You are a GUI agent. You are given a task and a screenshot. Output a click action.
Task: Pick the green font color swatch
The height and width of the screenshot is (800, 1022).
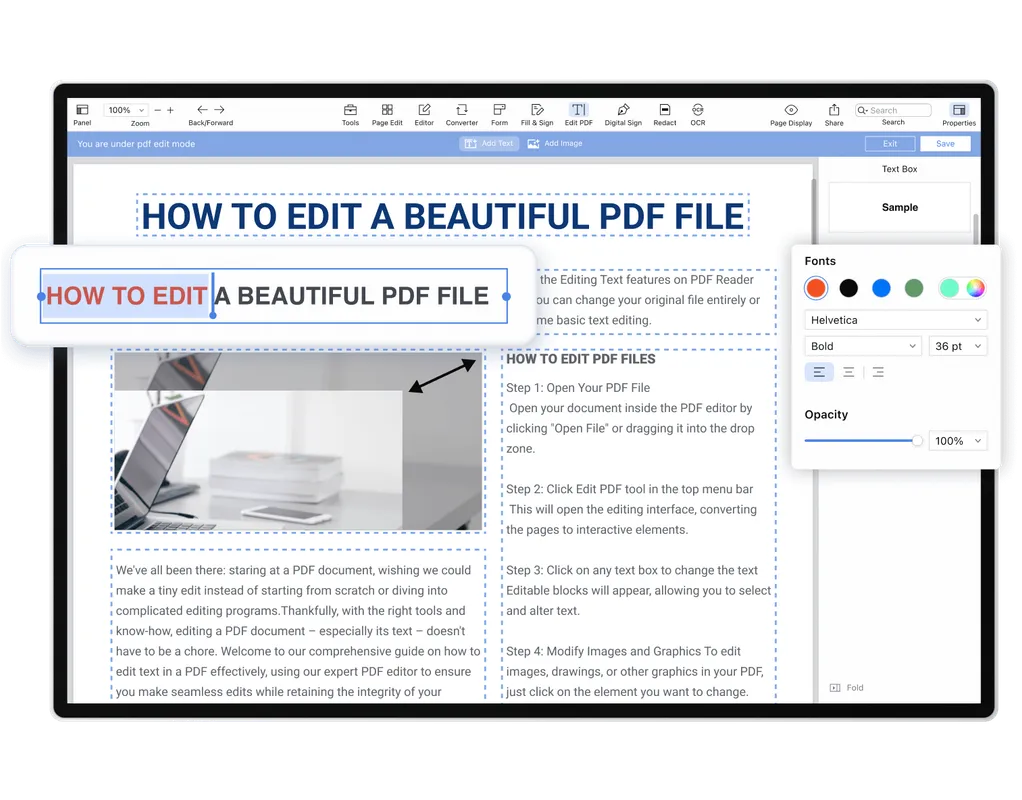click(x=913, y=288)
